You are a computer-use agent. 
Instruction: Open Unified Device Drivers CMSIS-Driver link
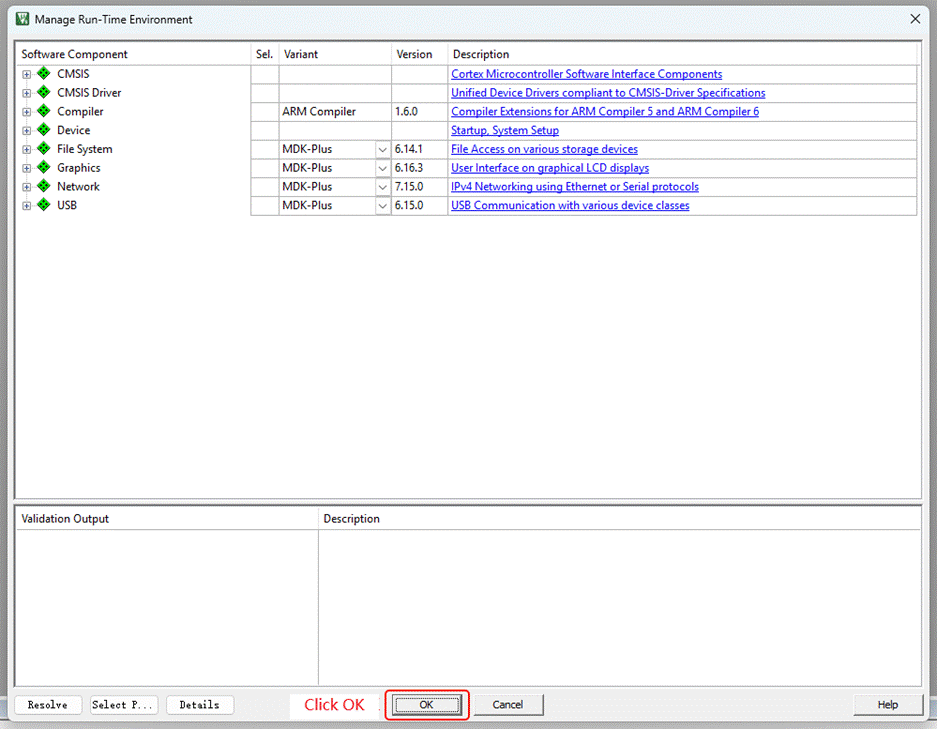[608, 93]
